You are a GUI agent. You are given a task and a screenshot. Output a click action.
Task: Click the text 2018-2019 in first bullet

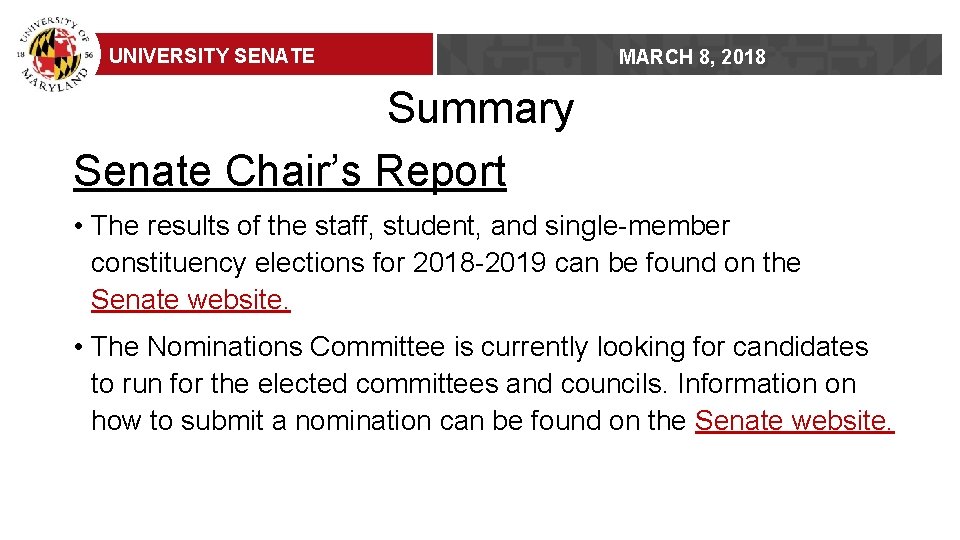tap(479, 263)
